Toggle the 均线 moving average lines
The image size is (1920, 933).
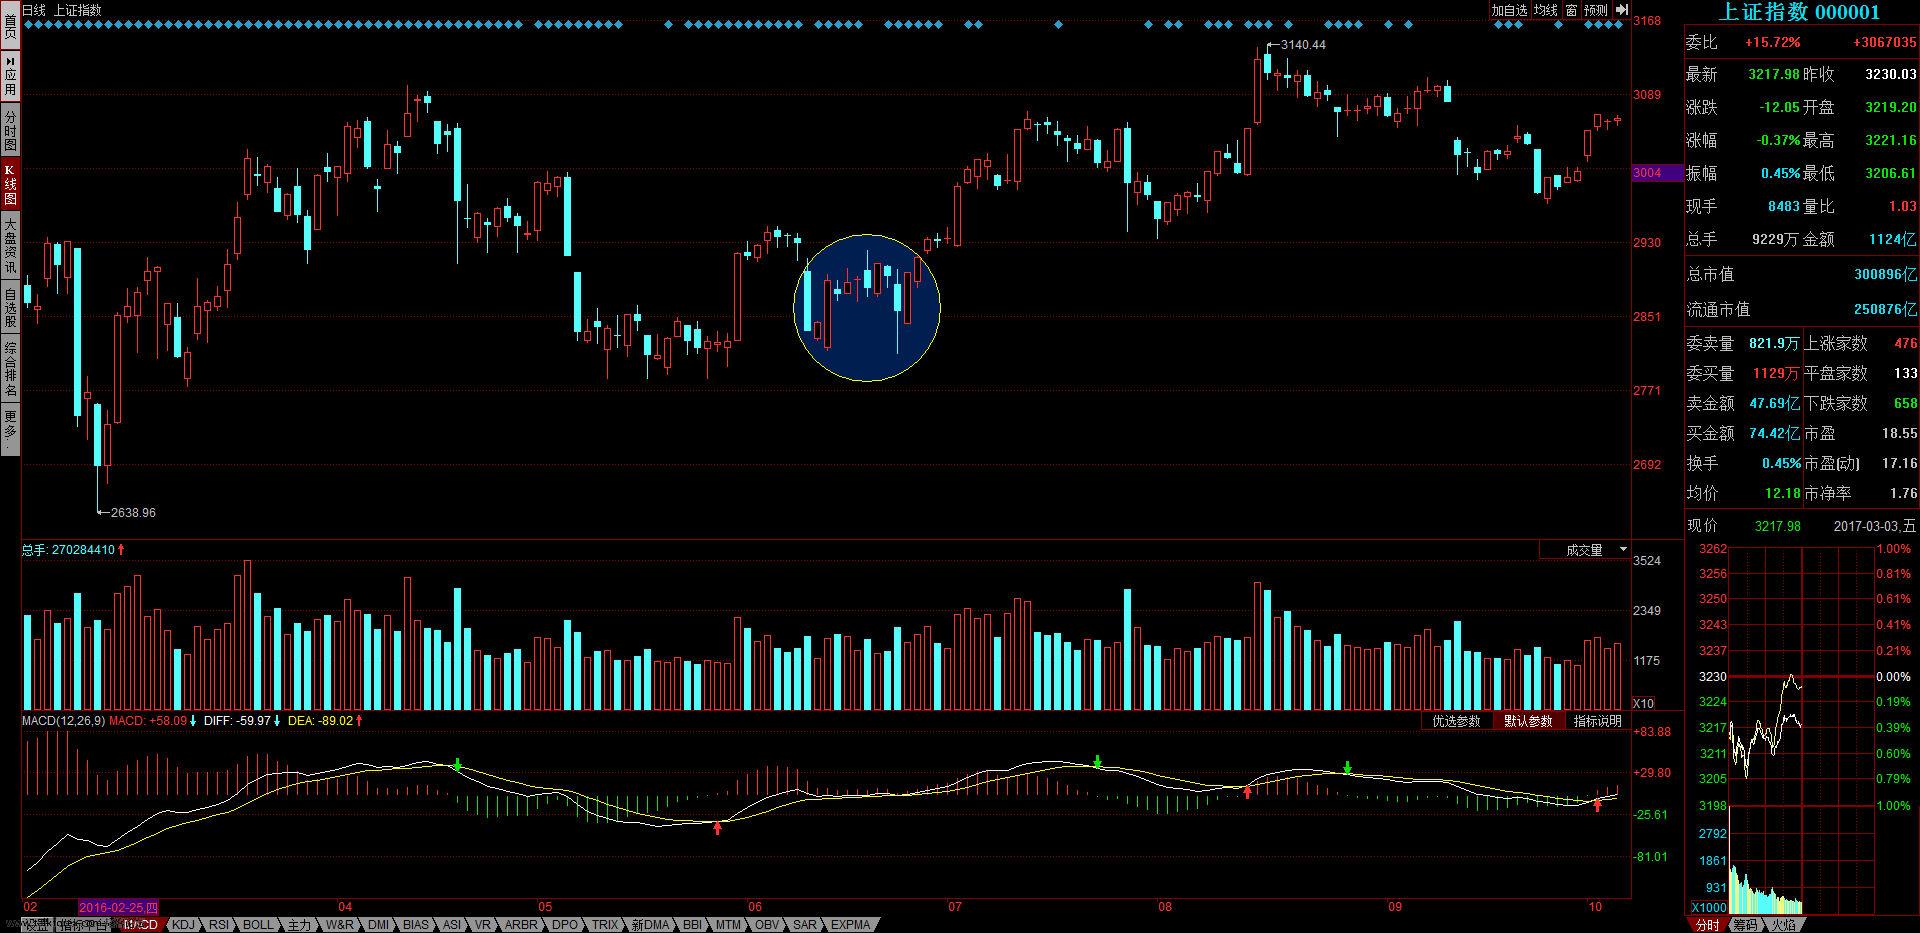[1546, 10]
